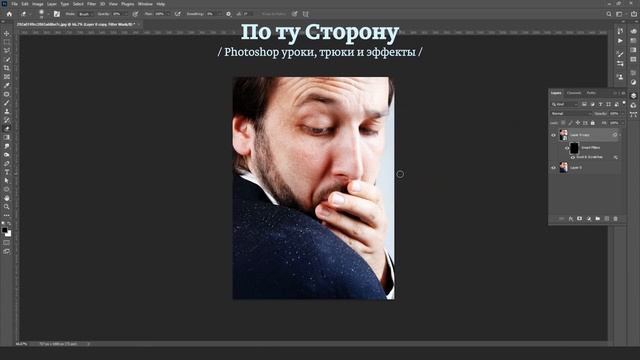Toggle lock position
Viewport: 640px width, 360px height.
coord(578,122)
